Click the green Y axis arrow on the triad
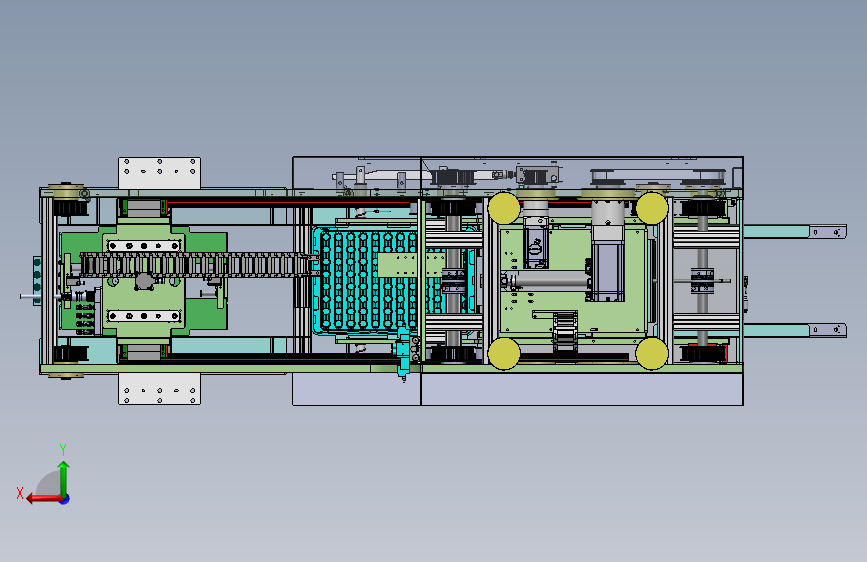 click(x=64, y=478)
